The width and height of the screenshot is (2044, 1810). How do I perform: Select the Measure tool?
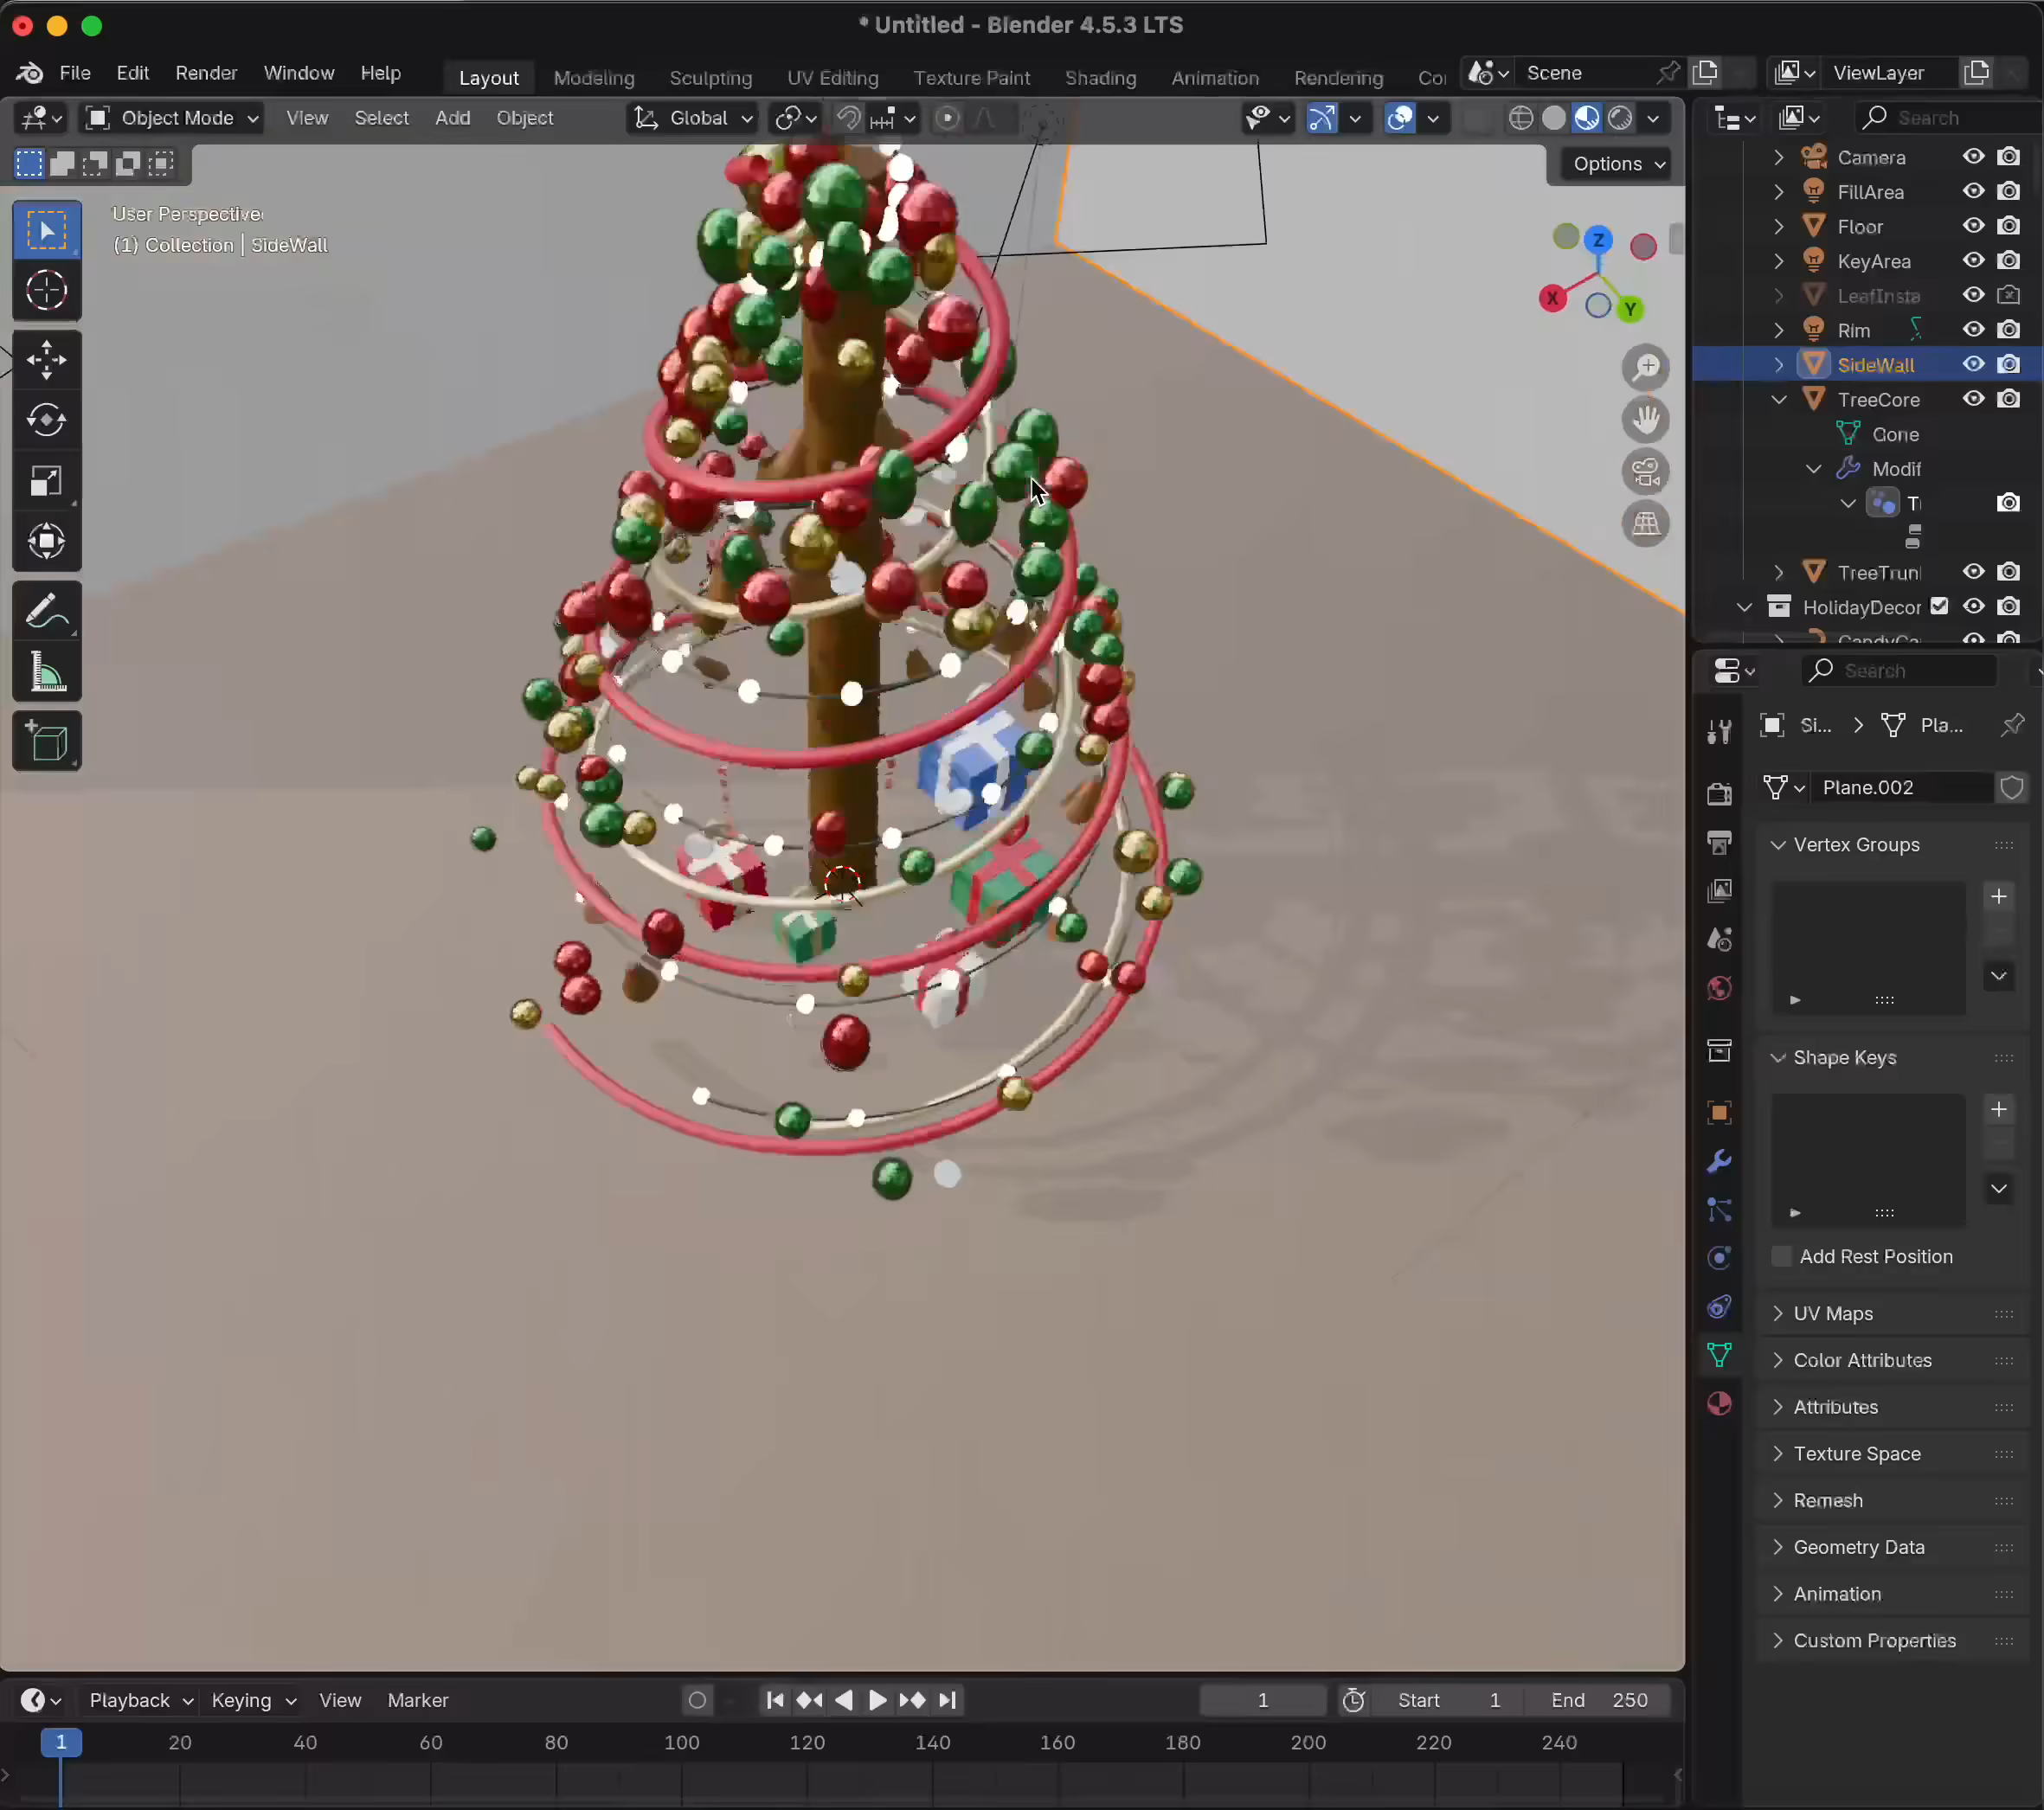click(x=47, y=672)
